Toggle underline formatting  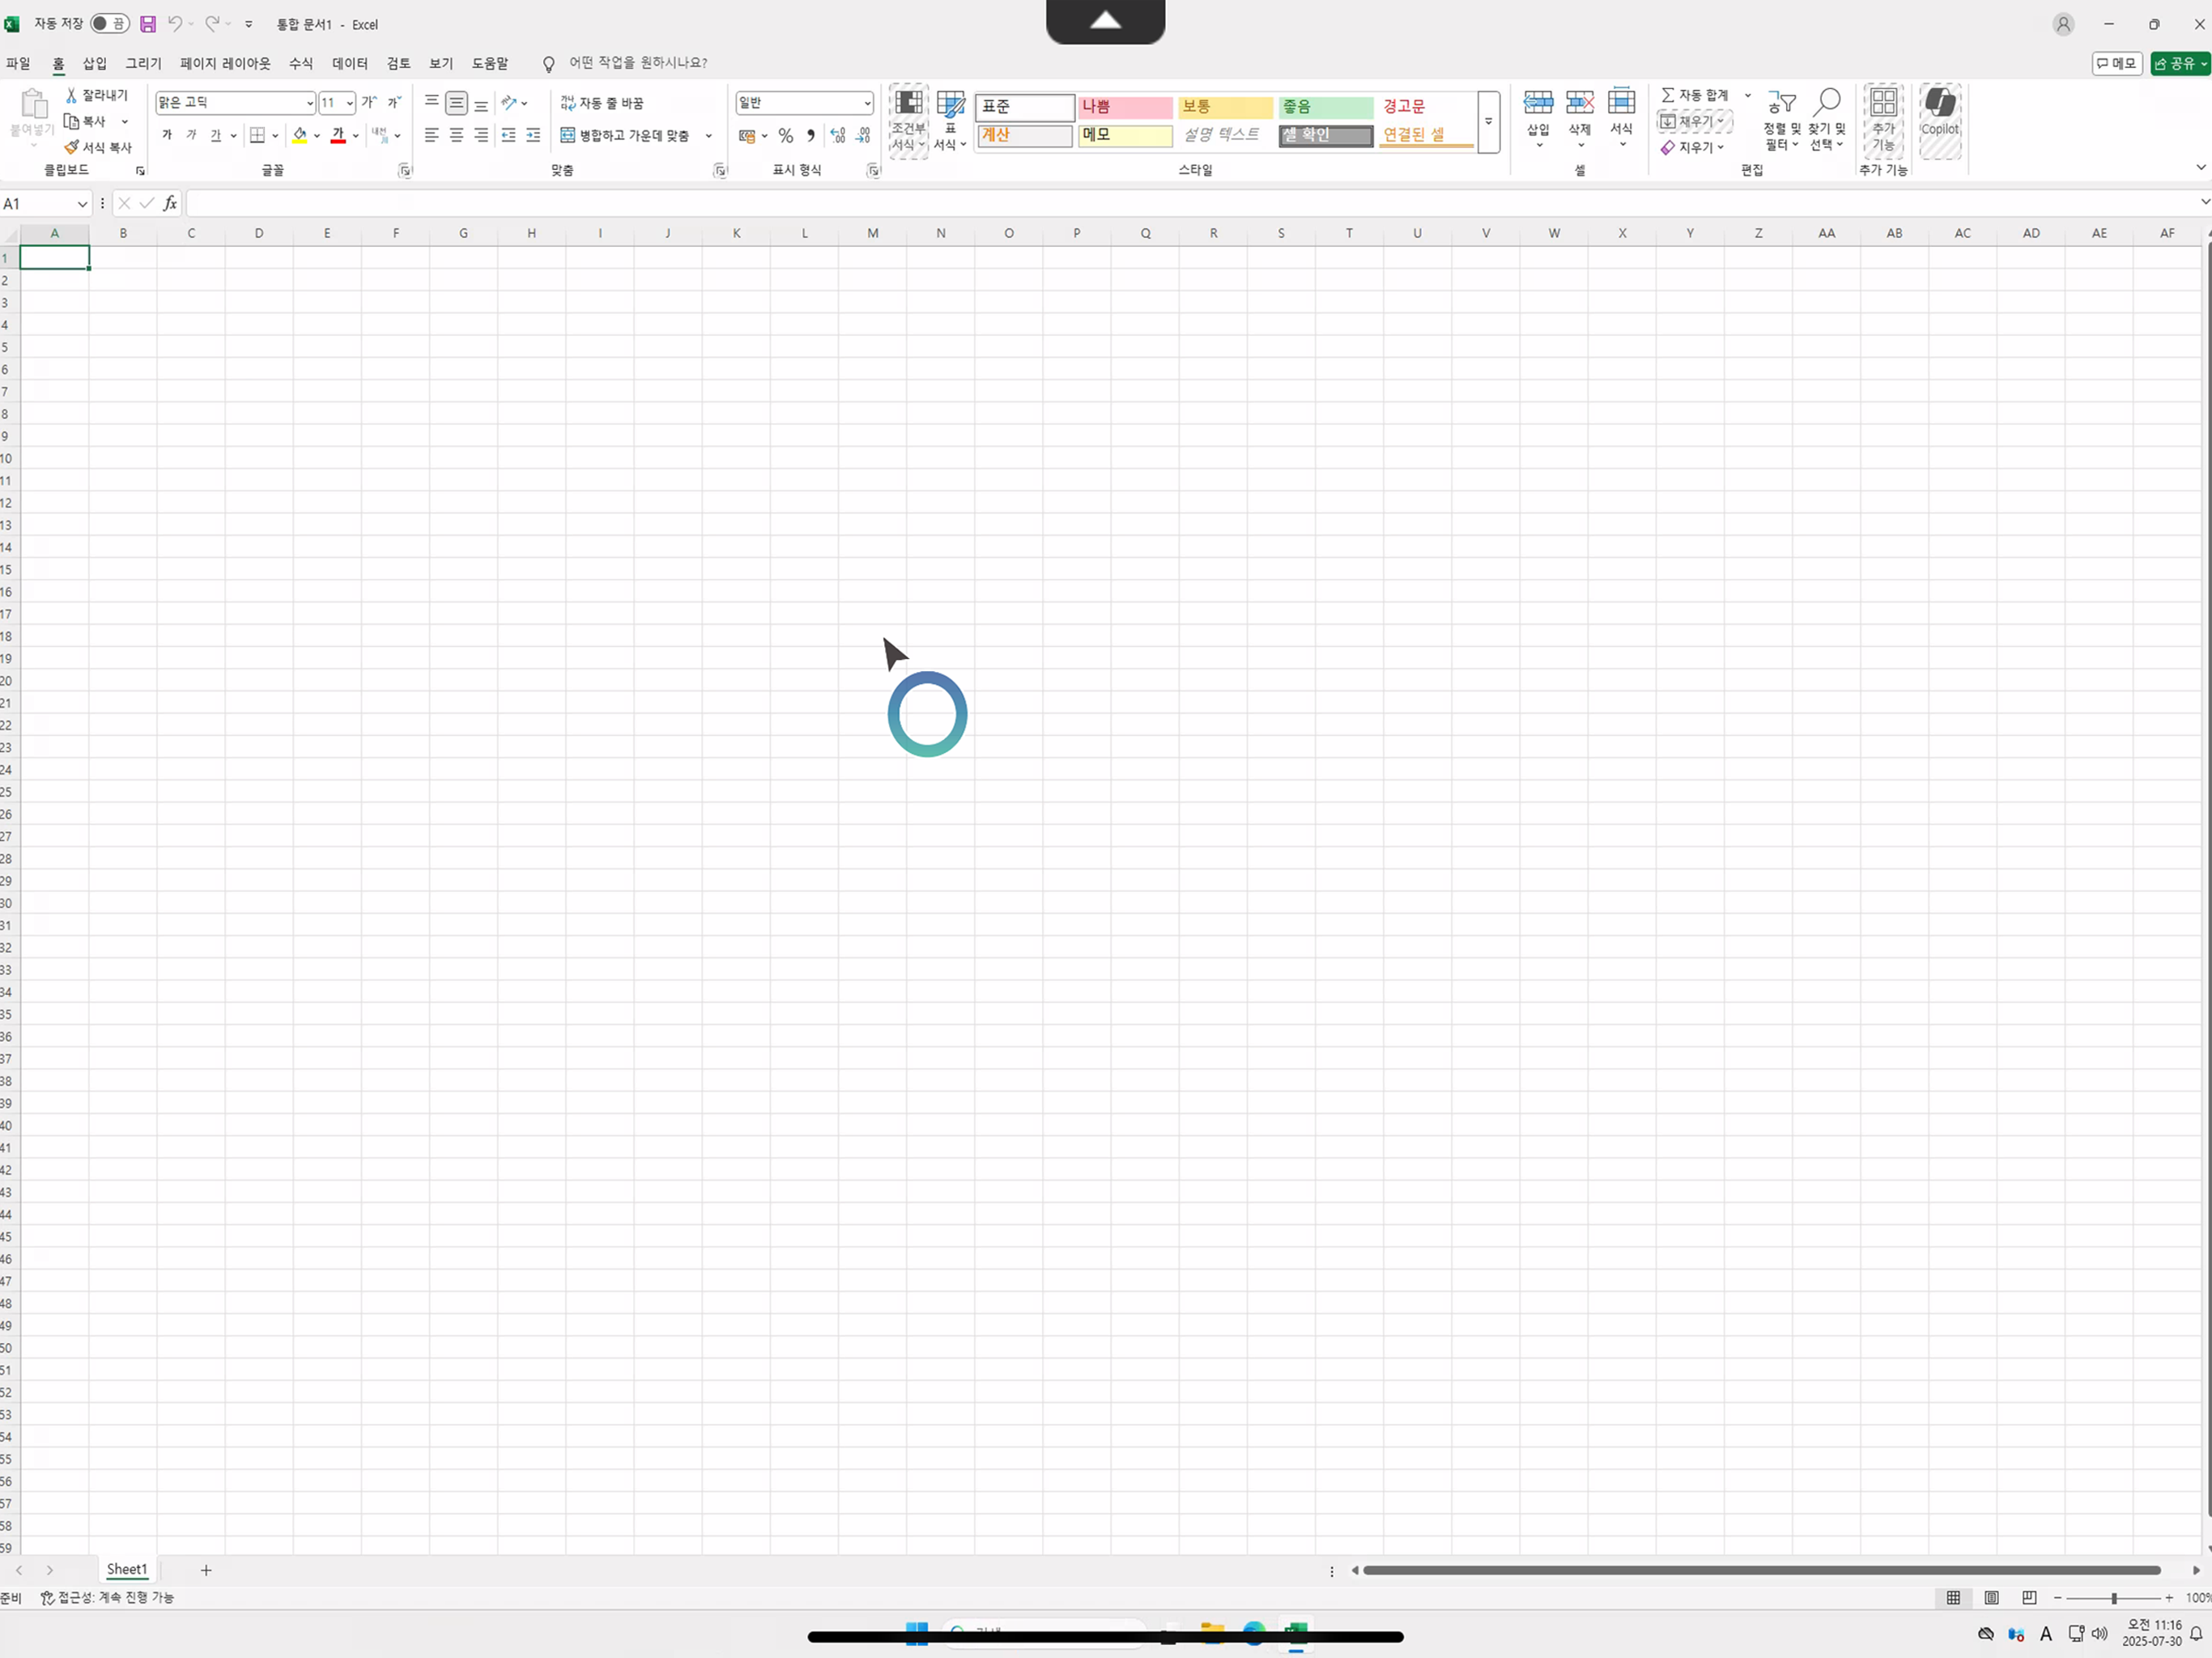click(216, 135)
